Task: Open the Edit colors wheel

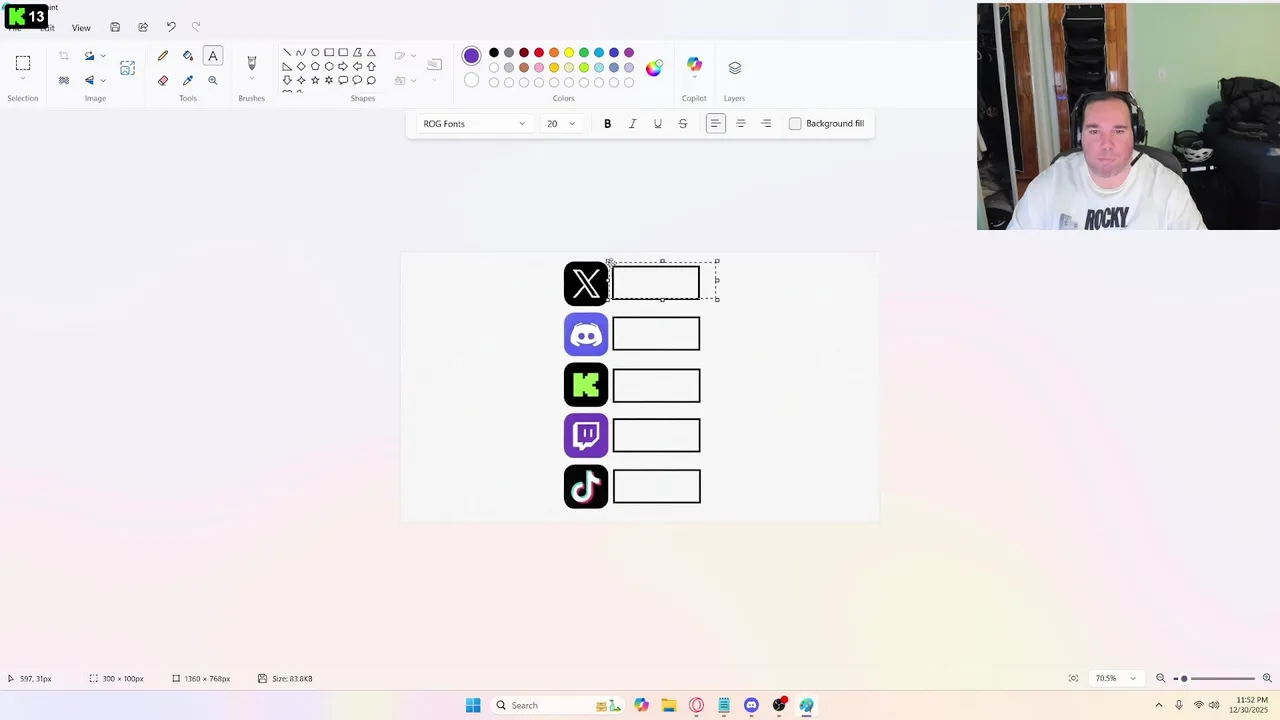Action: (654, 68)
